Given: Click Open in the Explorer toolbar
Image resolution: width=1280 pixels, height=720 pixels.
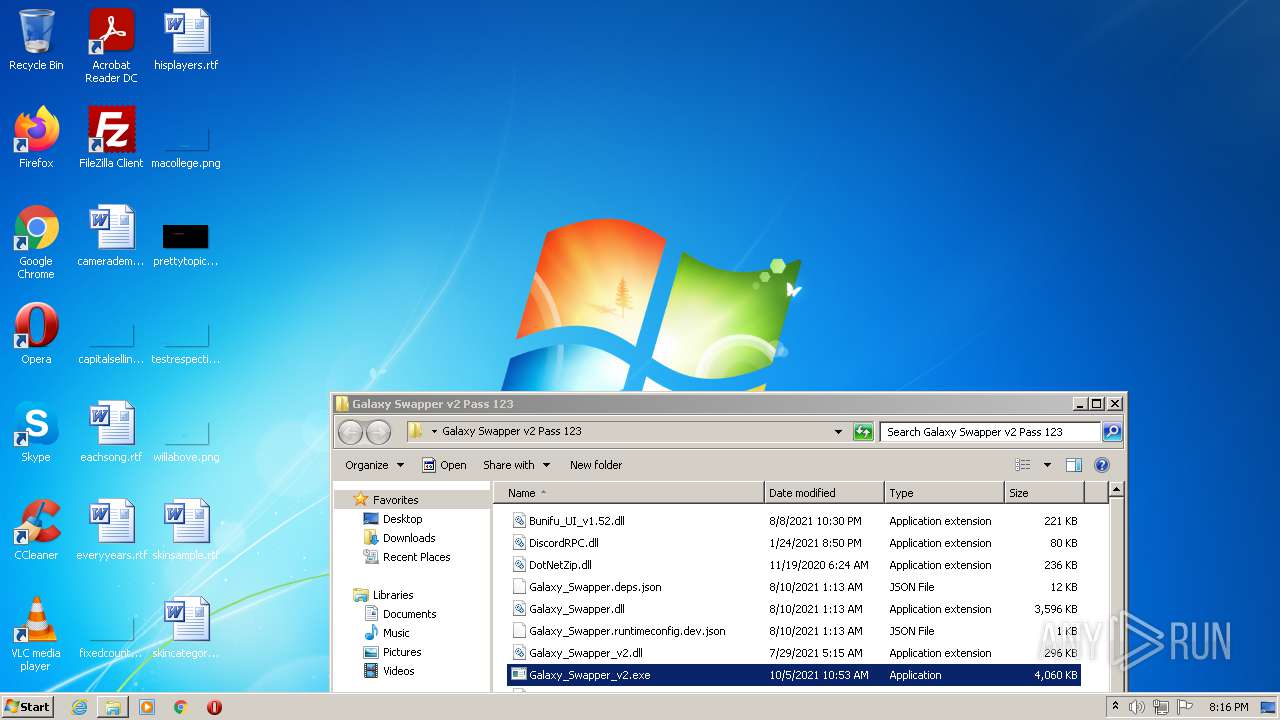Looking at the screenshot, I should 444,465.
